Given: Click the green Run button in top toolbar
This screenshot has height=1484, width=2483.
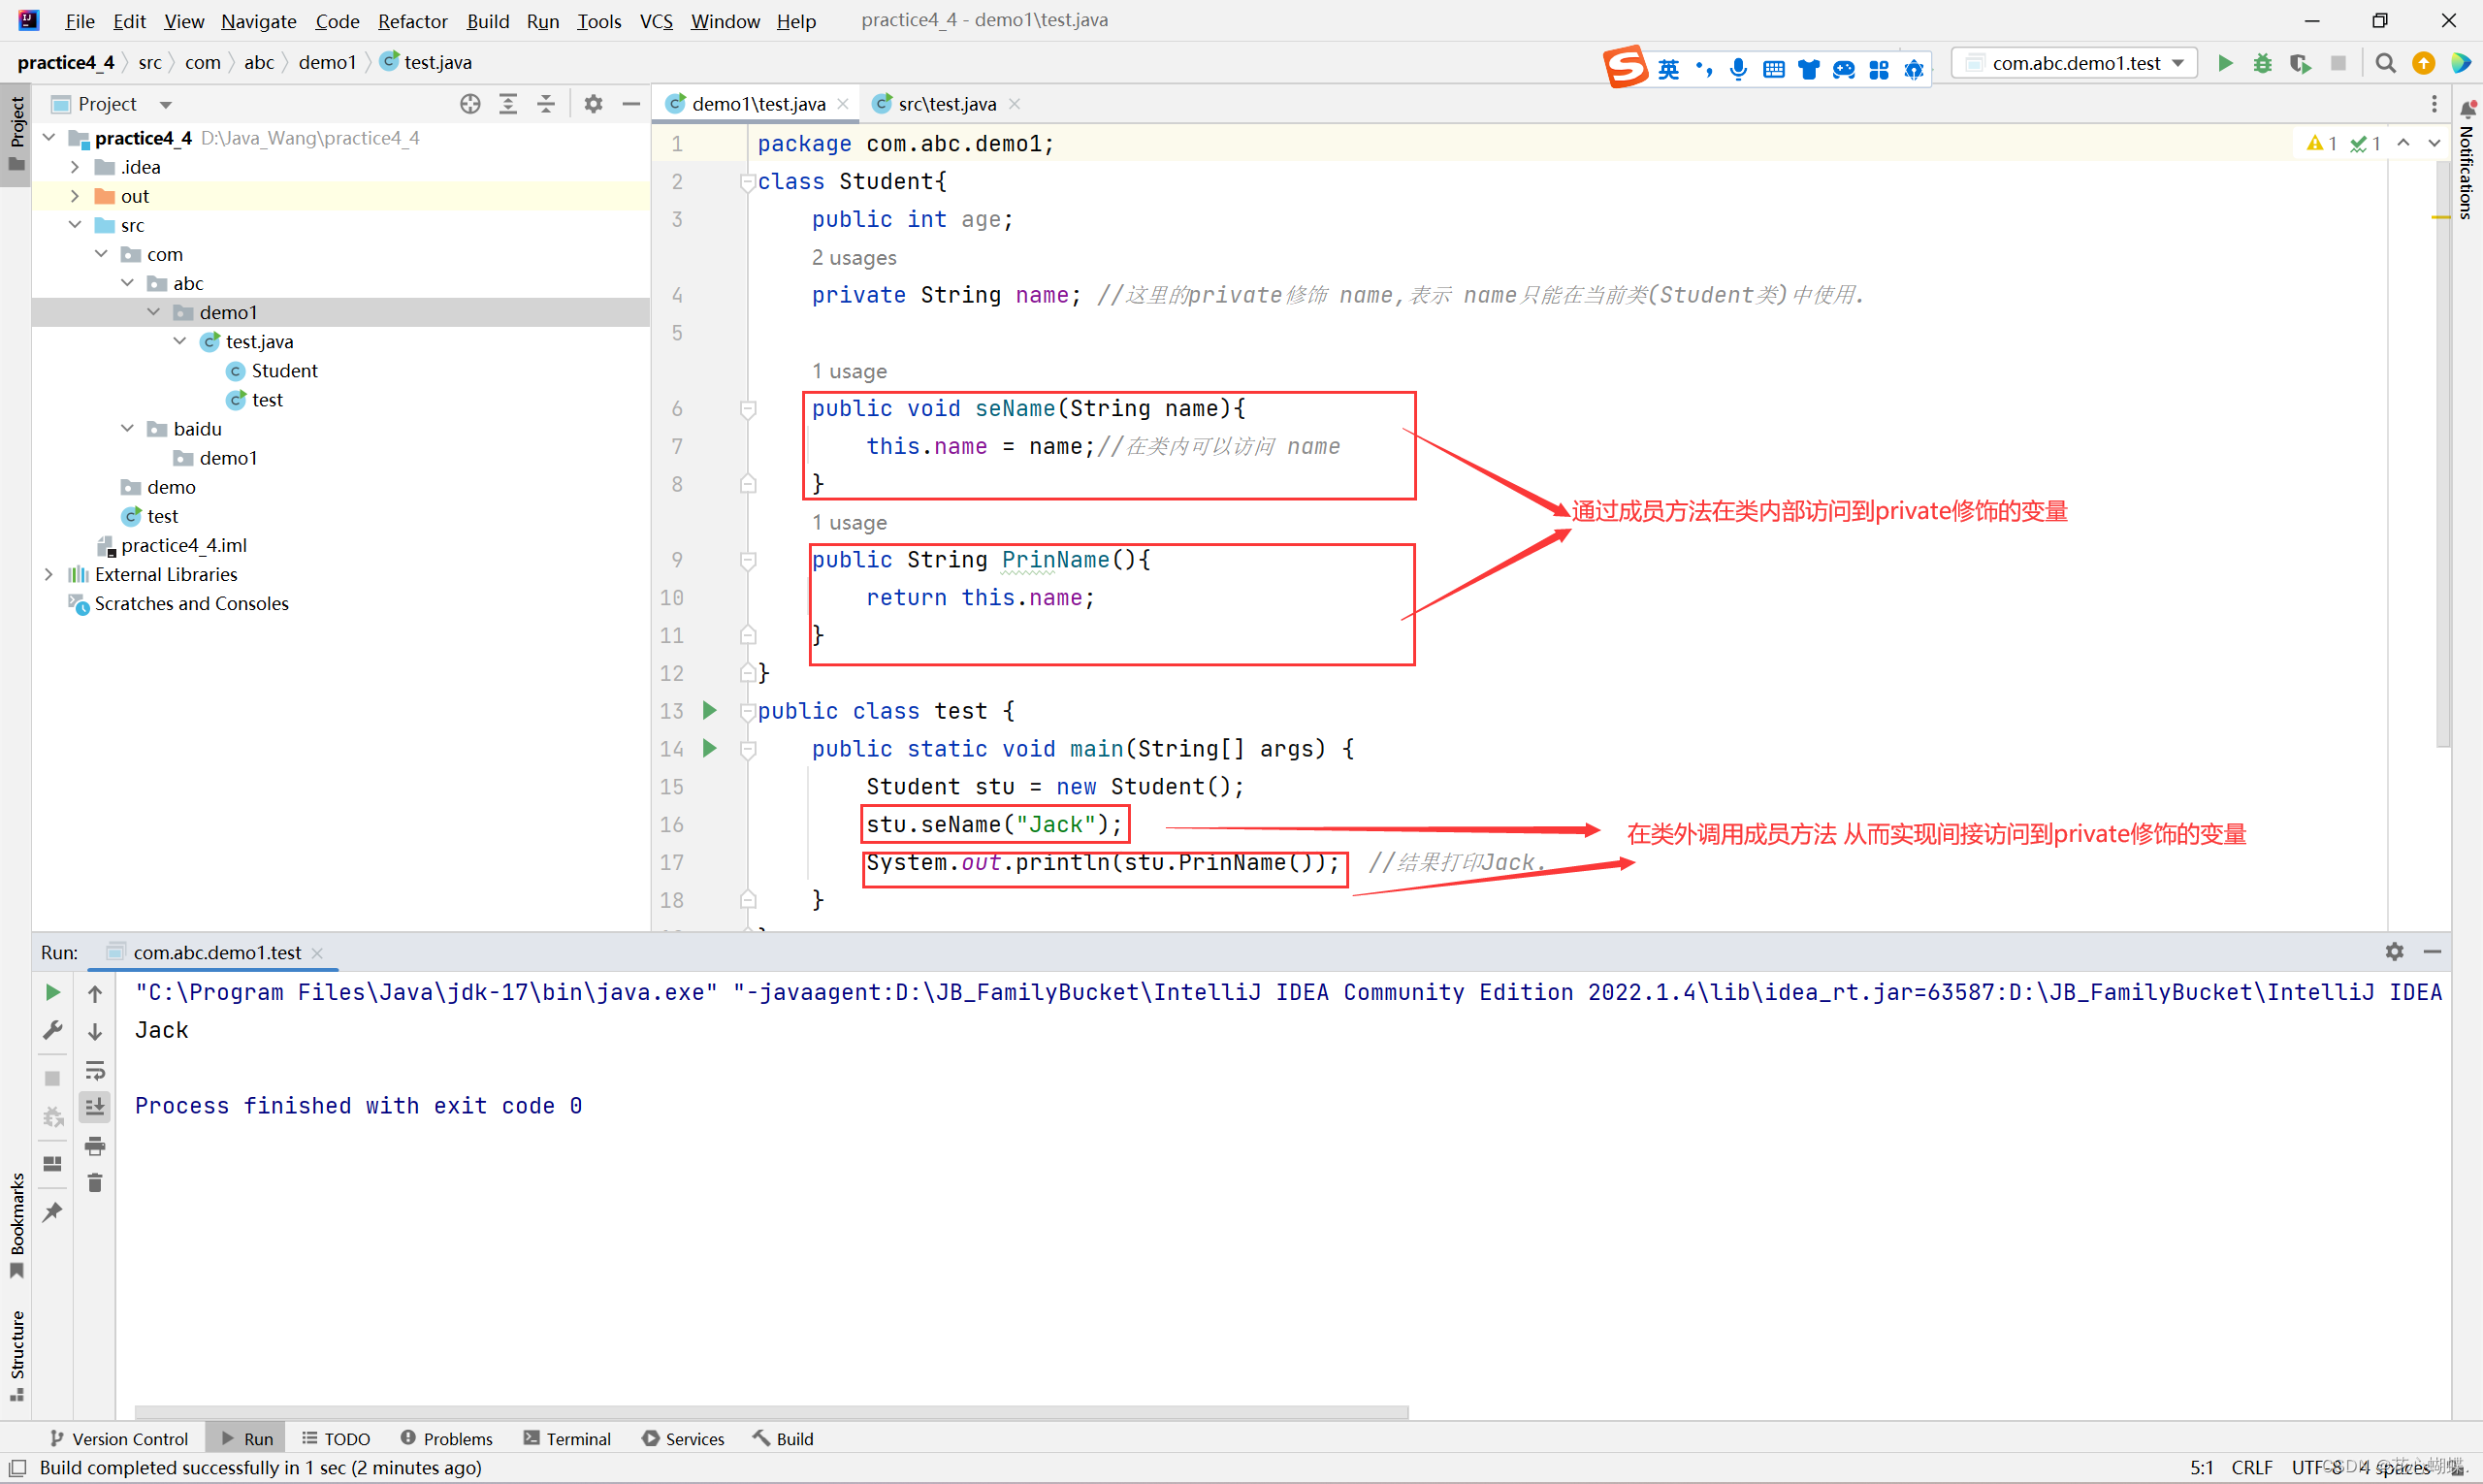Looking at the screenshot, I should tap(2225, 63).
